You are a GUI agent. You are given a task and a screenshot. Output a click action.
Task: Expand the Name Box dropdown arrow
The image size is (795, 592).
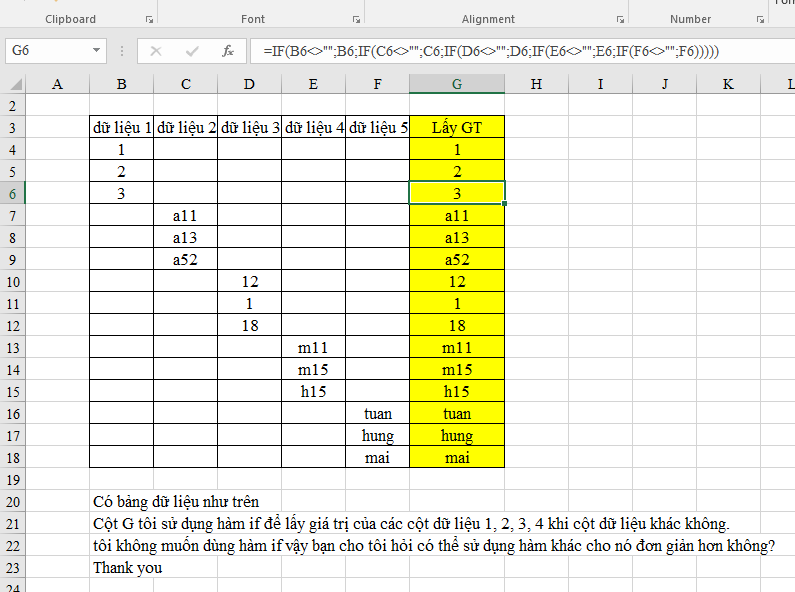tap(96, 51)
